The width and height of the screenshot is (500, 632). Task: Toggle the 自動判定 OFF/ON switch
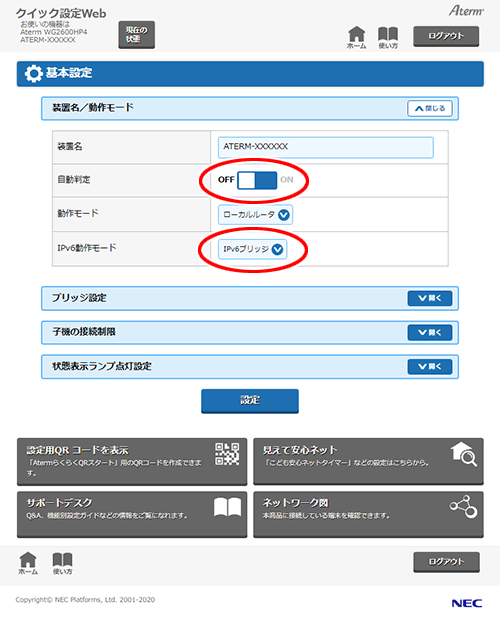(x=257, y=180)
